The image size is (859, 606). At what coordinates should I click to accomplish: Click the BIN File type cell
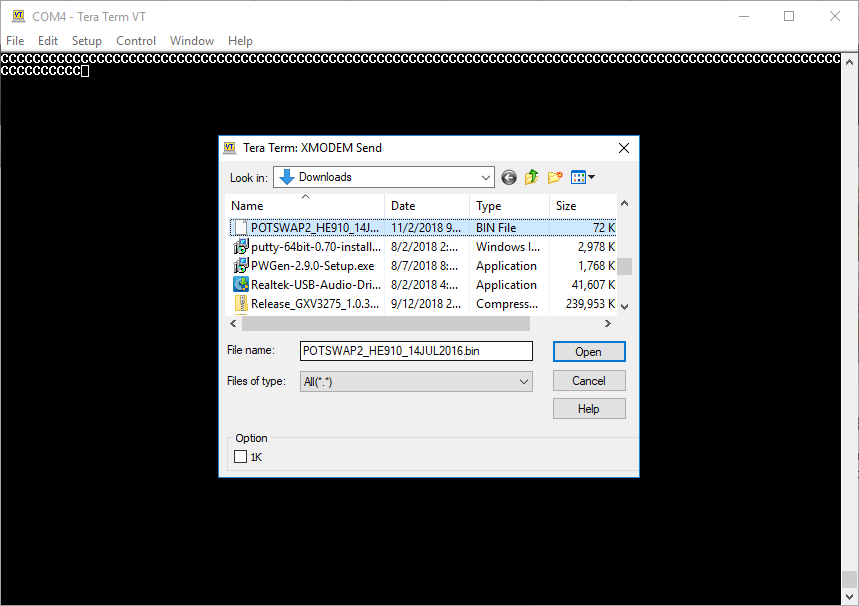[496, 227]
